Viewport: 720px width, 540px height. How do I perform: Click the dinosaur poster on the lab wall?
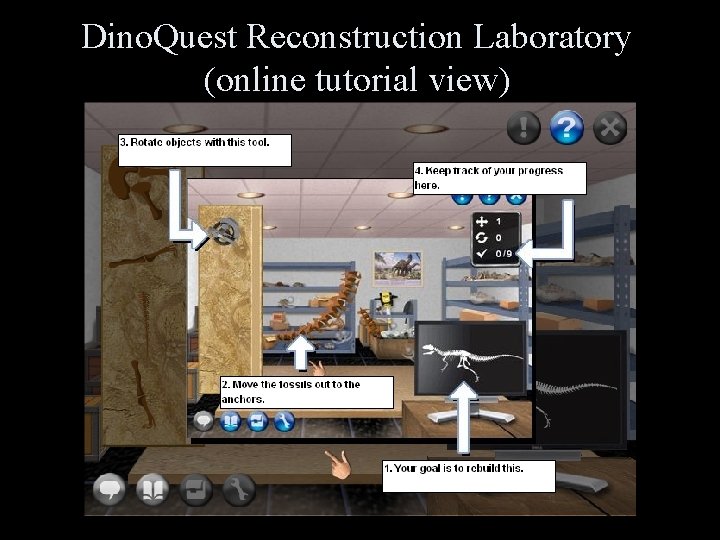pyautogui.click(x=398, y=268)
